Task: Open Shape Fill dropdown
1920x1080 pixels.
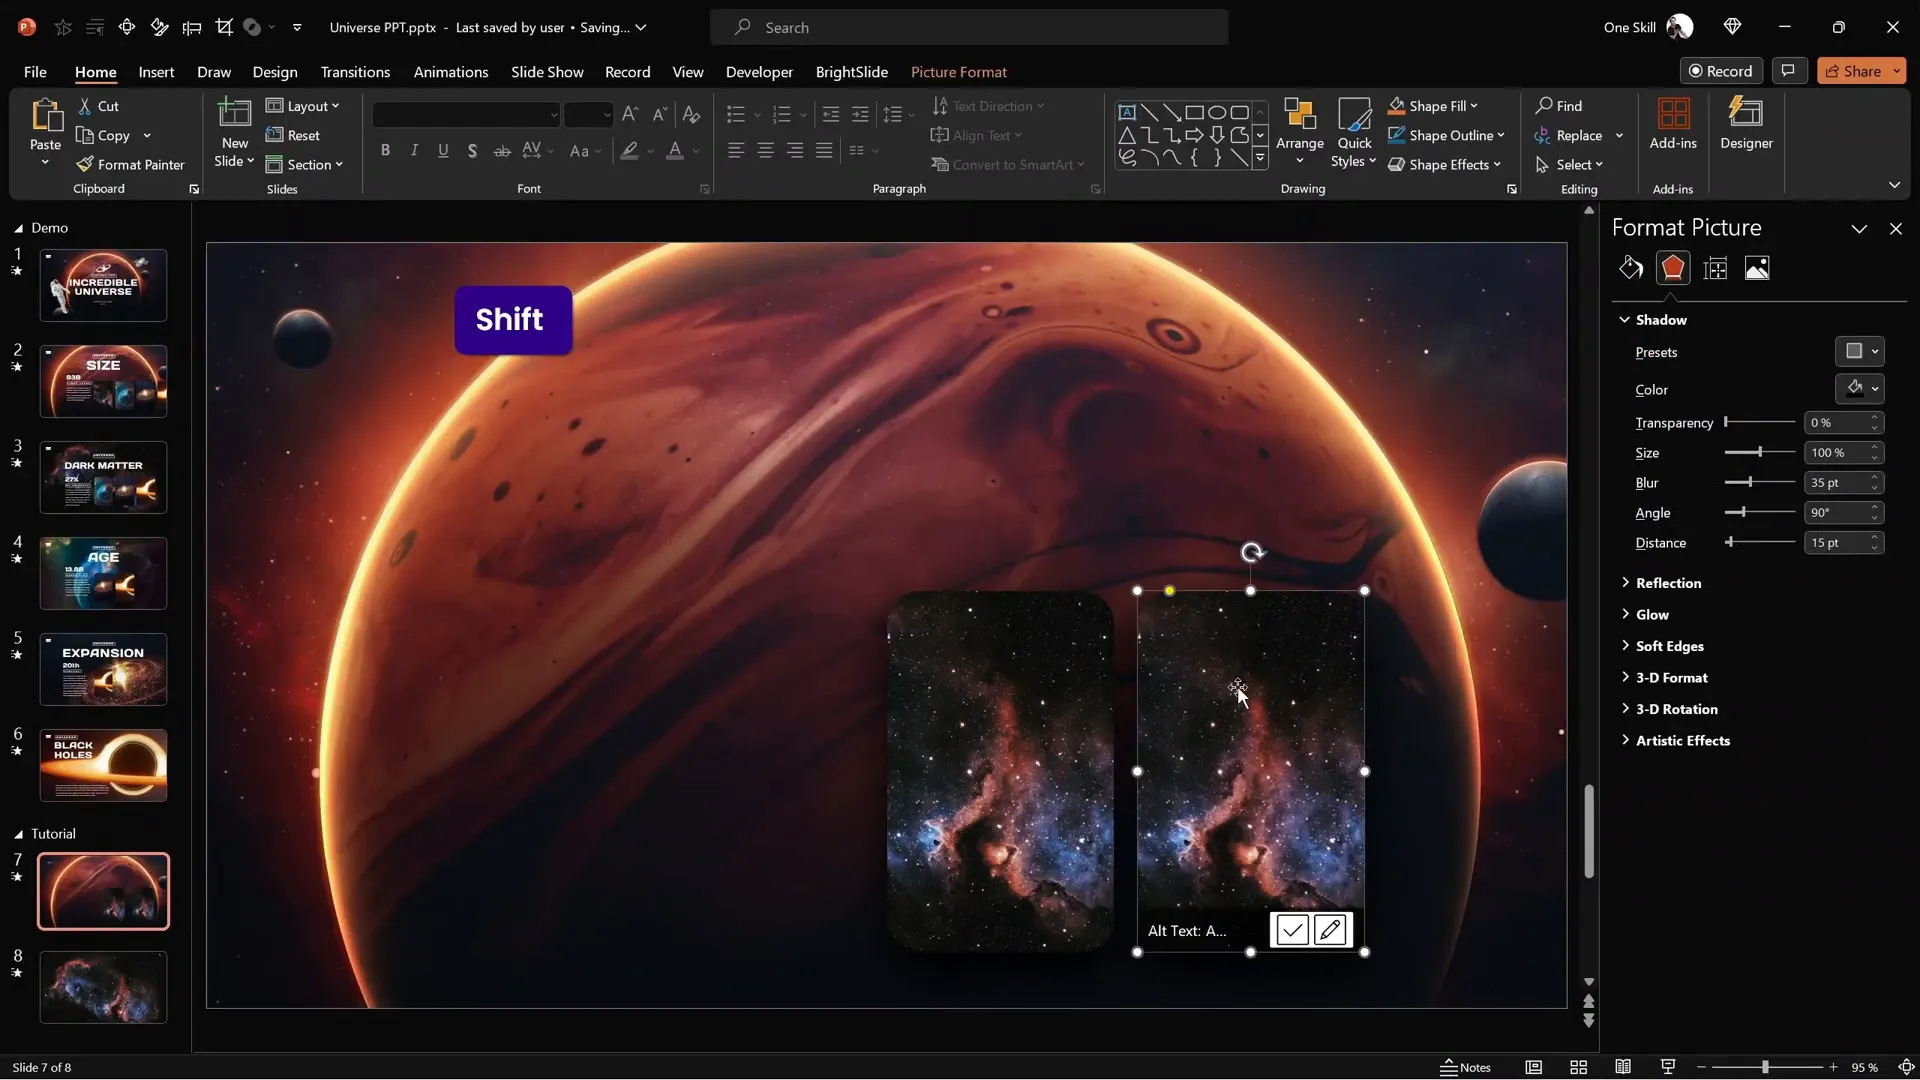Action: coord(1433,106)
